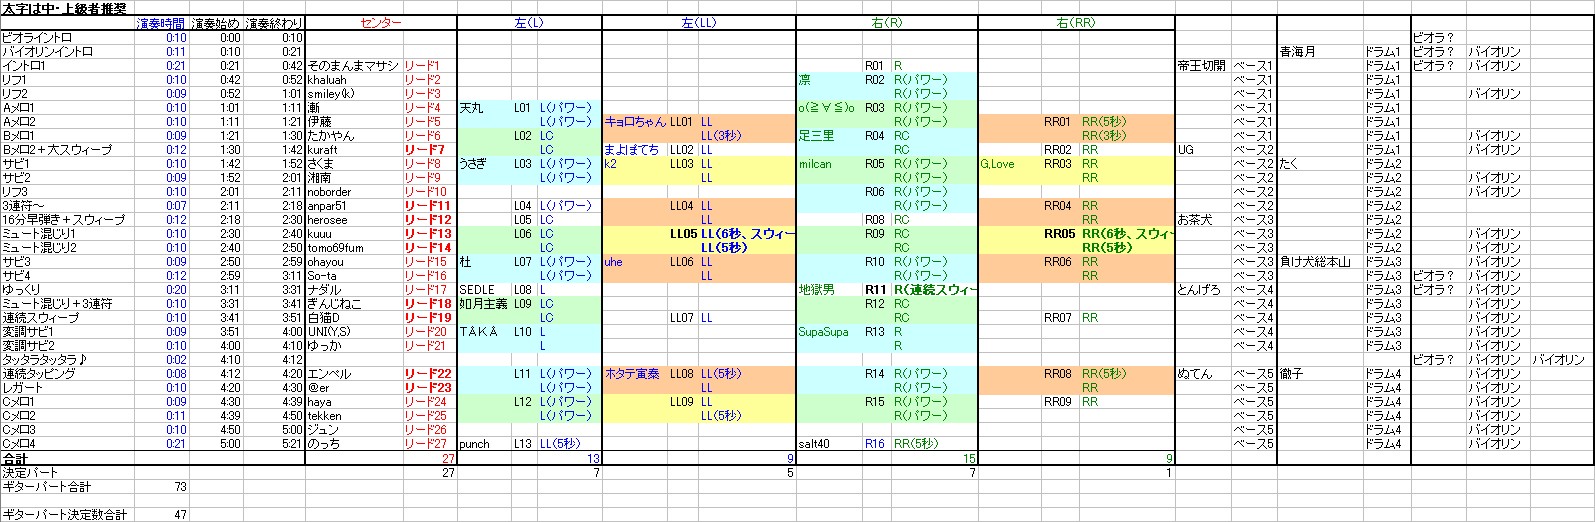Select the 16分早弾き＋スウィープ row label
Viewport: 1595px width, 522px height.
coord(68,219)
